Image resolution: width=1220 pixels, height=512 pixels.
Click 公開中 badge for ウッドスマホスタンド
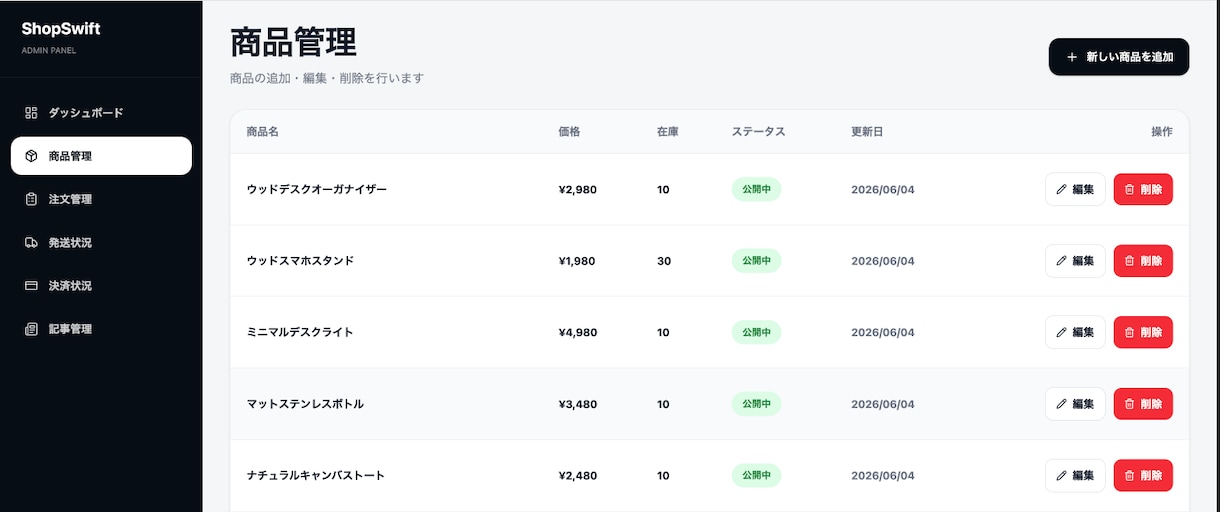(756, 261)
